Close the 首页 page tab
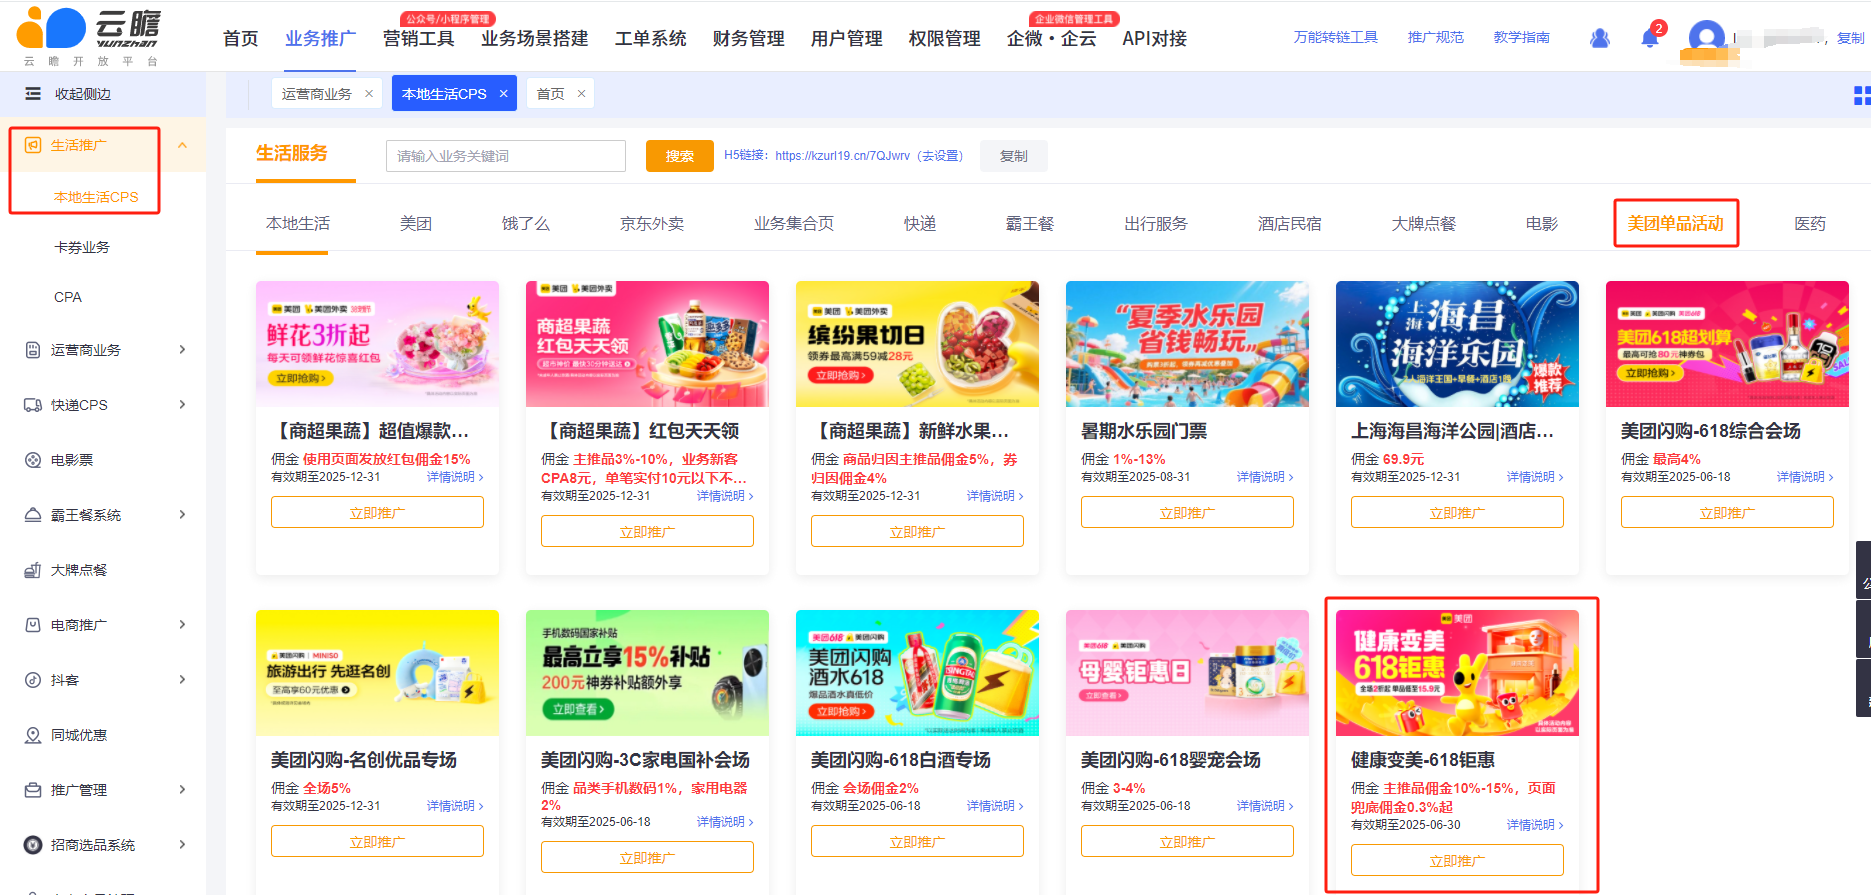1871x895 pixels. point(581,93)
